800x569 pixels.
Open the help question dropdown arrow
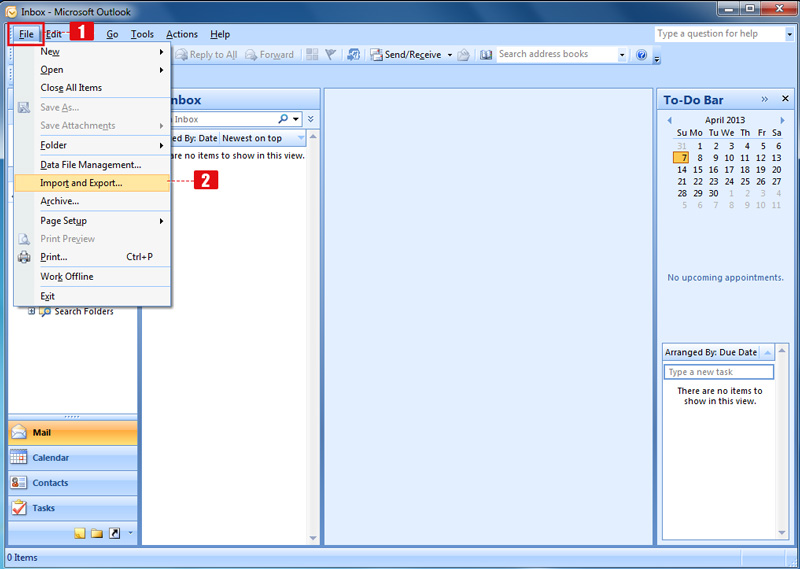pyautogui.click(x=790, y=34)
